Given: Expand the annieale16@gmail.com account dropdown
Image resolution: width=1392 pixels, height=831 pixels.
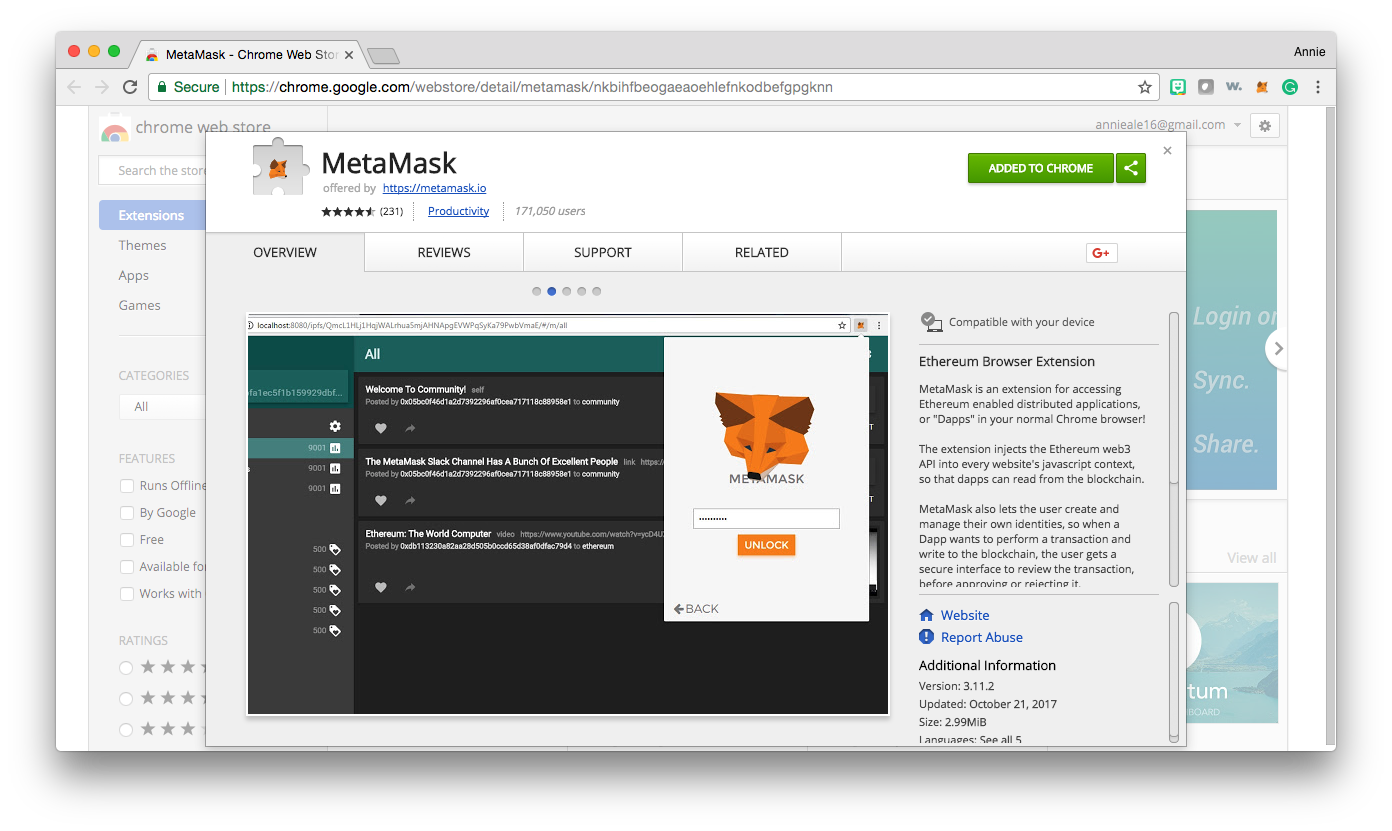Looking at the screenshot, I should coord(1169,125).
